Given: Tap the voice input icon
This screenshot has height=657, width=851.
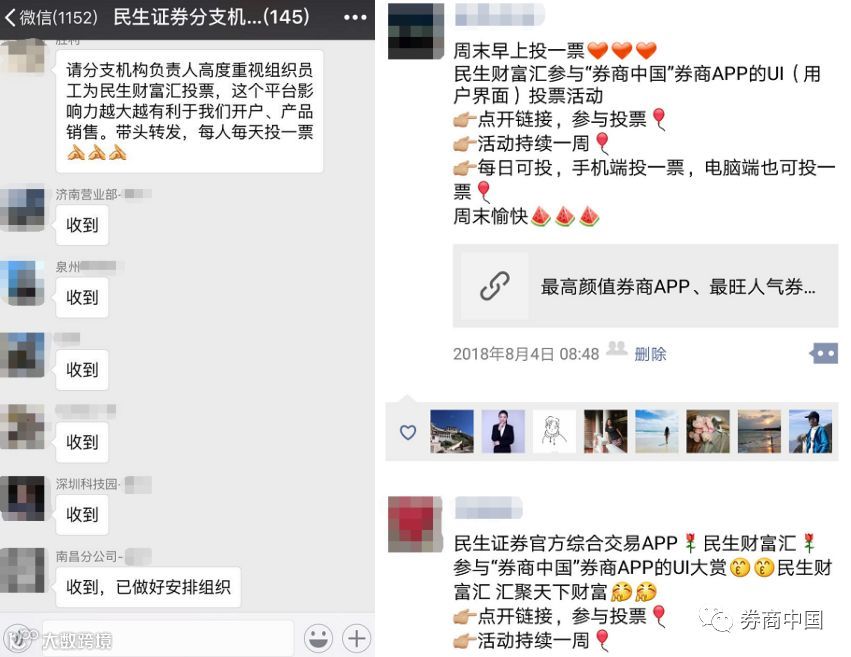Looking at the screenshot, I should 17,638.
